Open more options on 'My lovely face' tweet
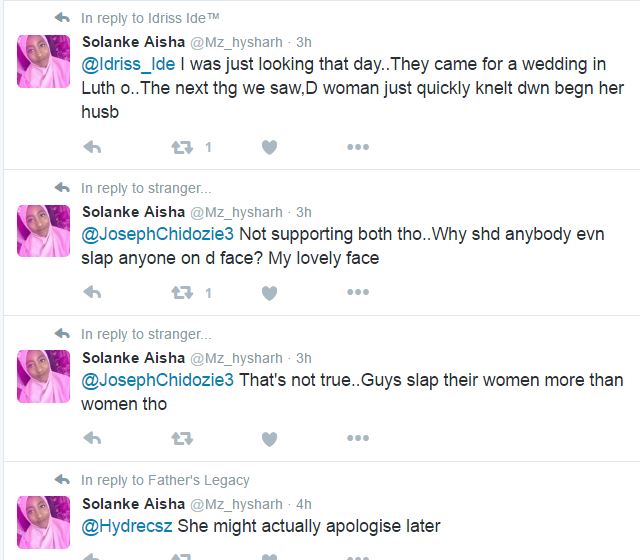Viewport: 640px width, 560px height. (x=358, y=293)
